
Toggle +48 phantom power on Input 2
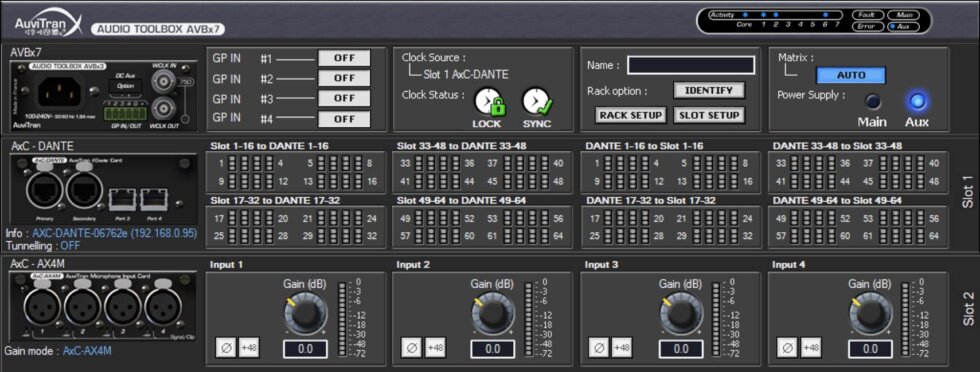[435, 348]
